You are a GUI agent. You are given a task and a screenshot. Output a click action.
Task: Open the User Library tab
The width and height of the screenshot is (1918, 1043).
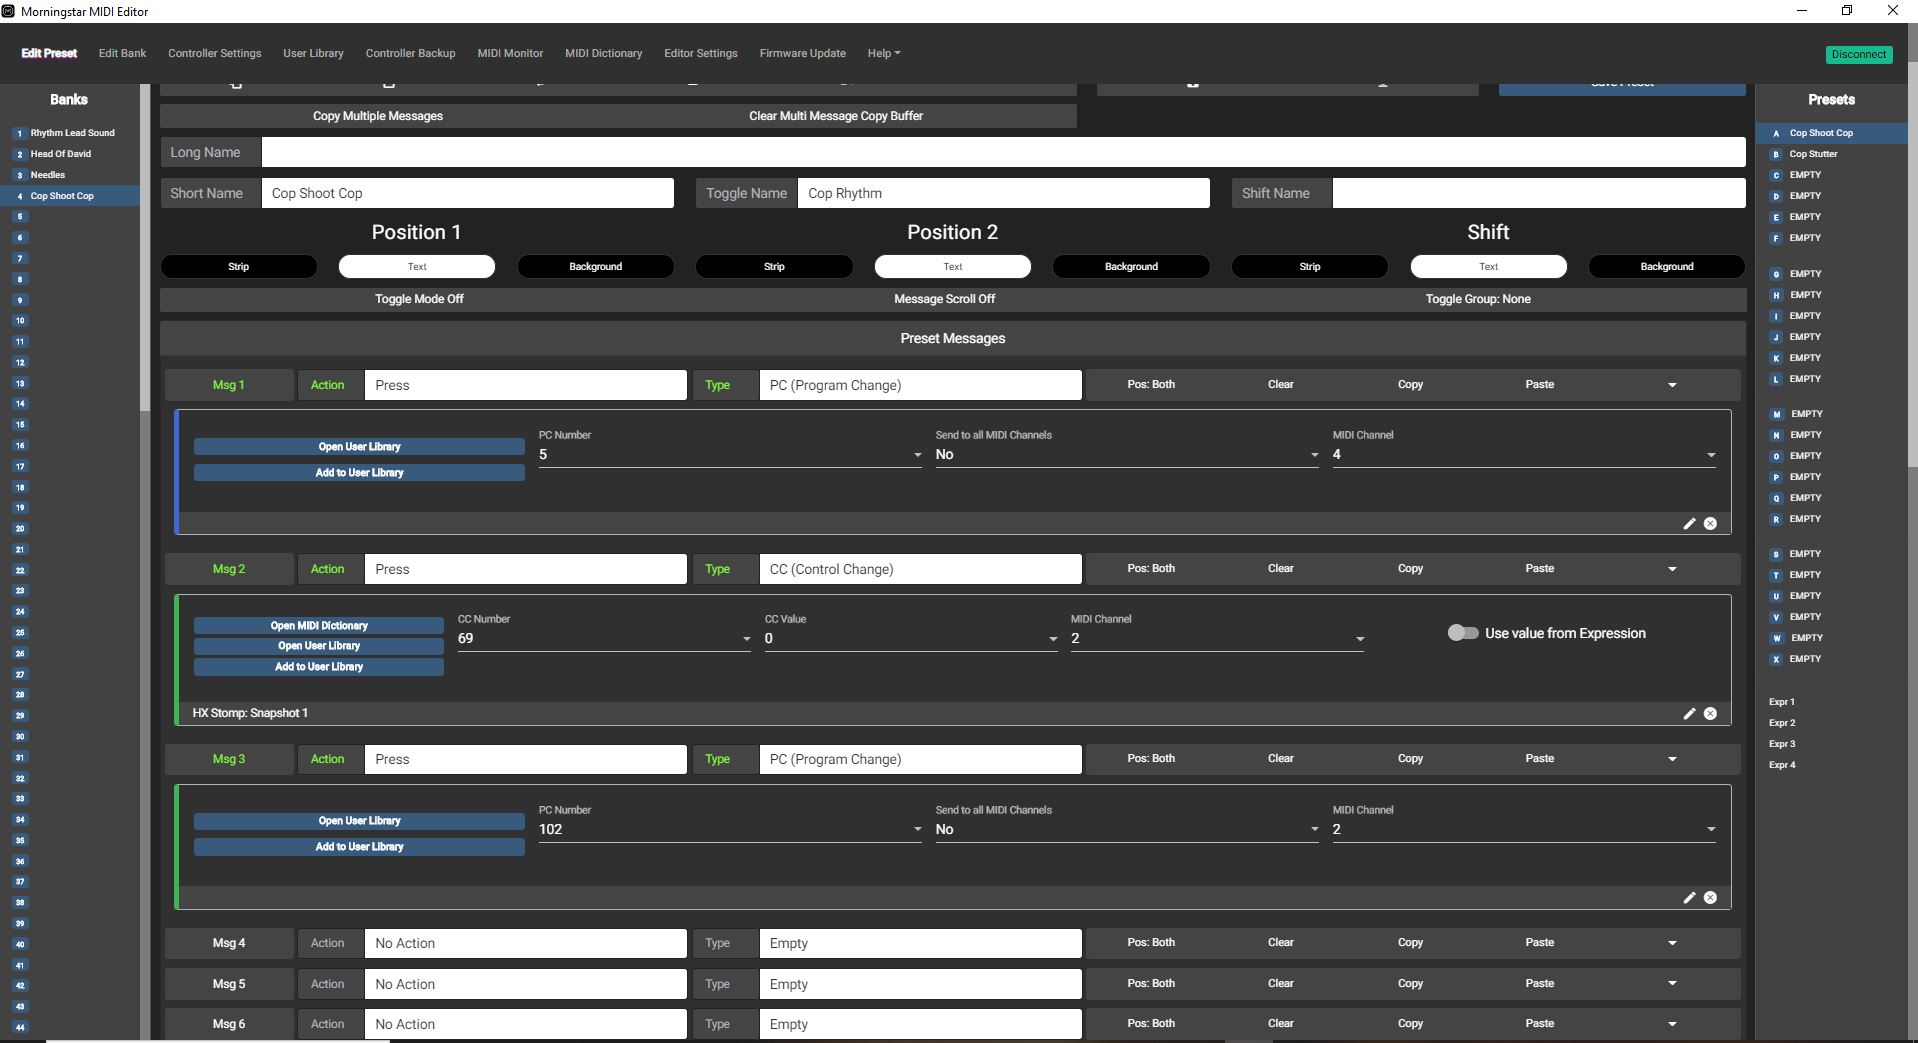tap(313, 53)
